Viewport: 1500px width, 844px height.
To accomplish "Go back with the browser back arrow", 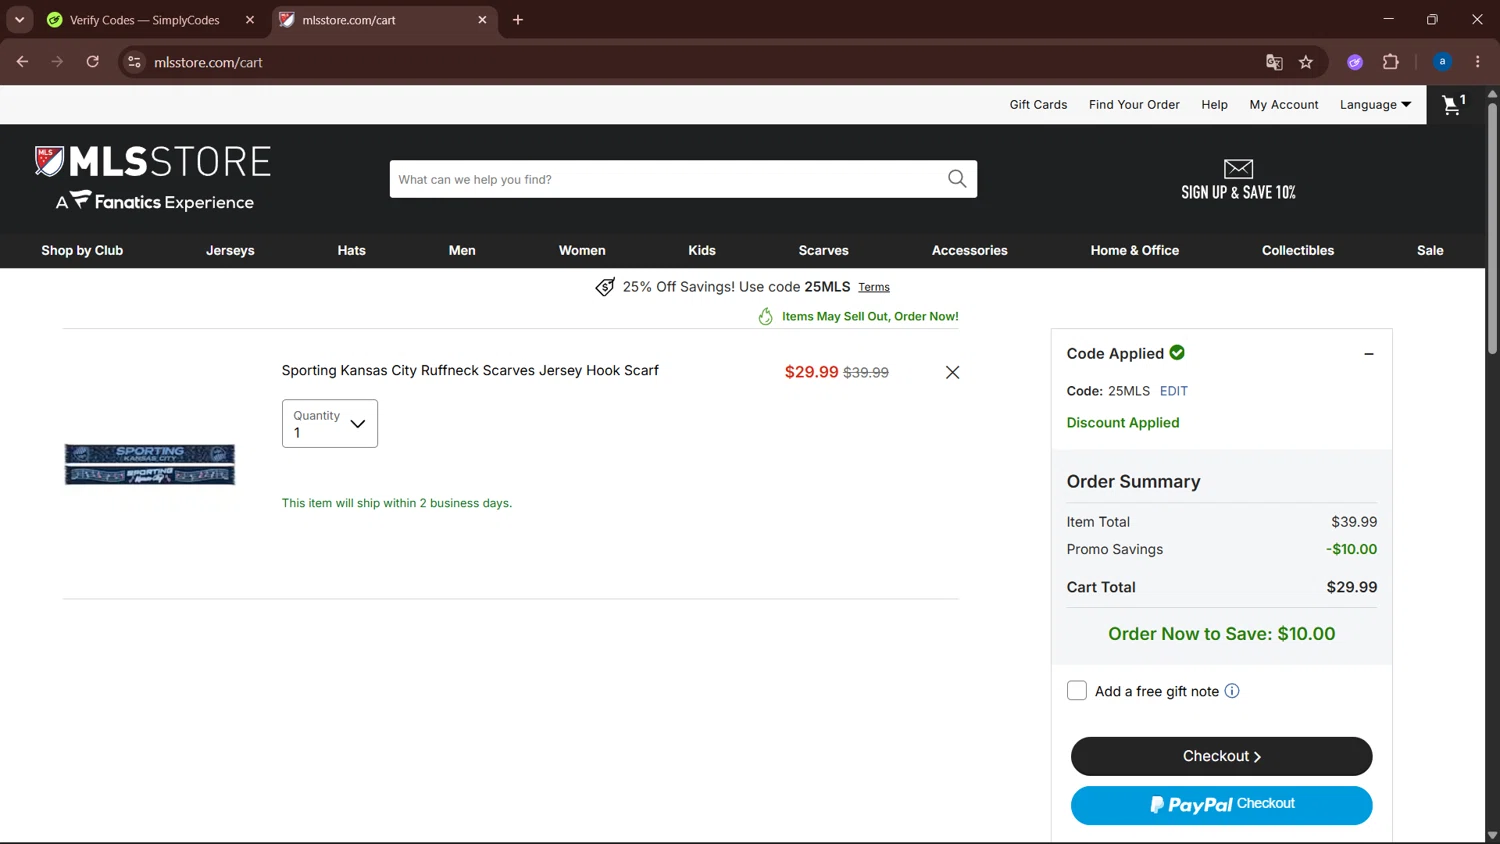I will [x=22, y=62].
